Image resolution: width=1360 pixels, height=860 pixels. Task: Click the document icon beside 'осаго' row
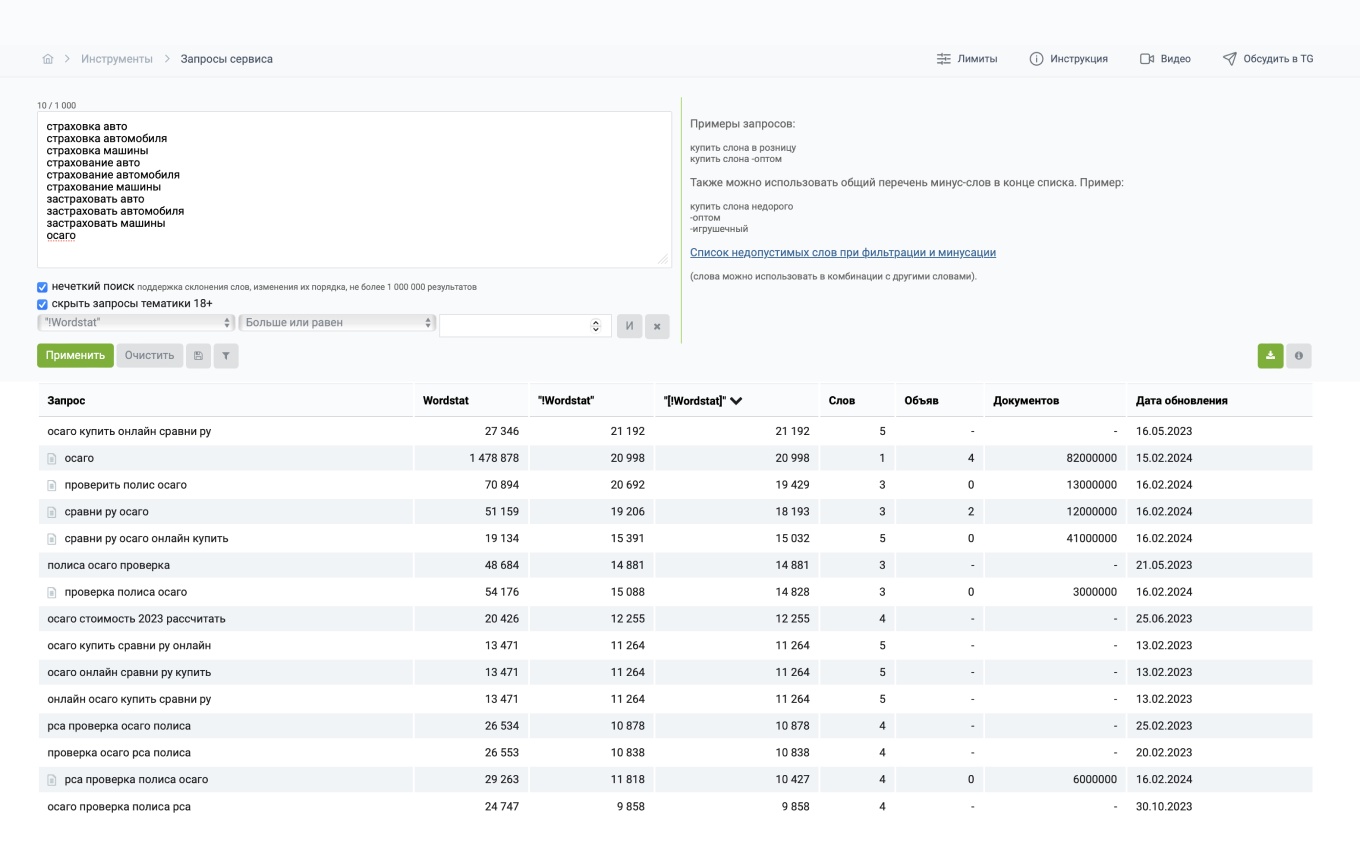tap(53, 459)
